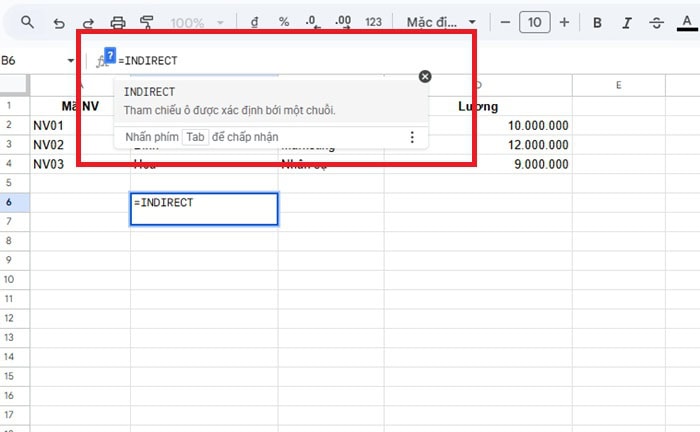
Task: Toggle strikethrough formatting
Action: 657,22
